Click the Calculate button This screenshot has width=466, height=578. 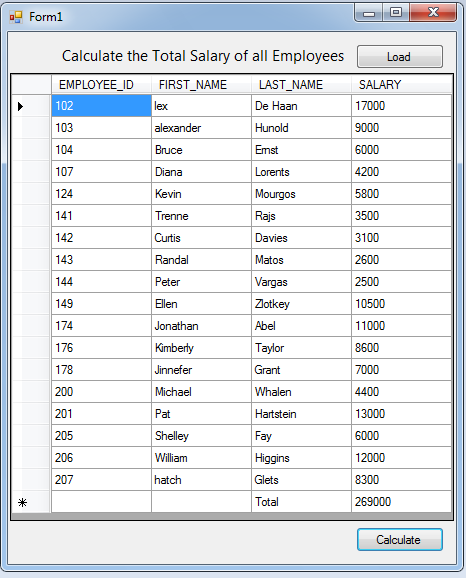400,540
